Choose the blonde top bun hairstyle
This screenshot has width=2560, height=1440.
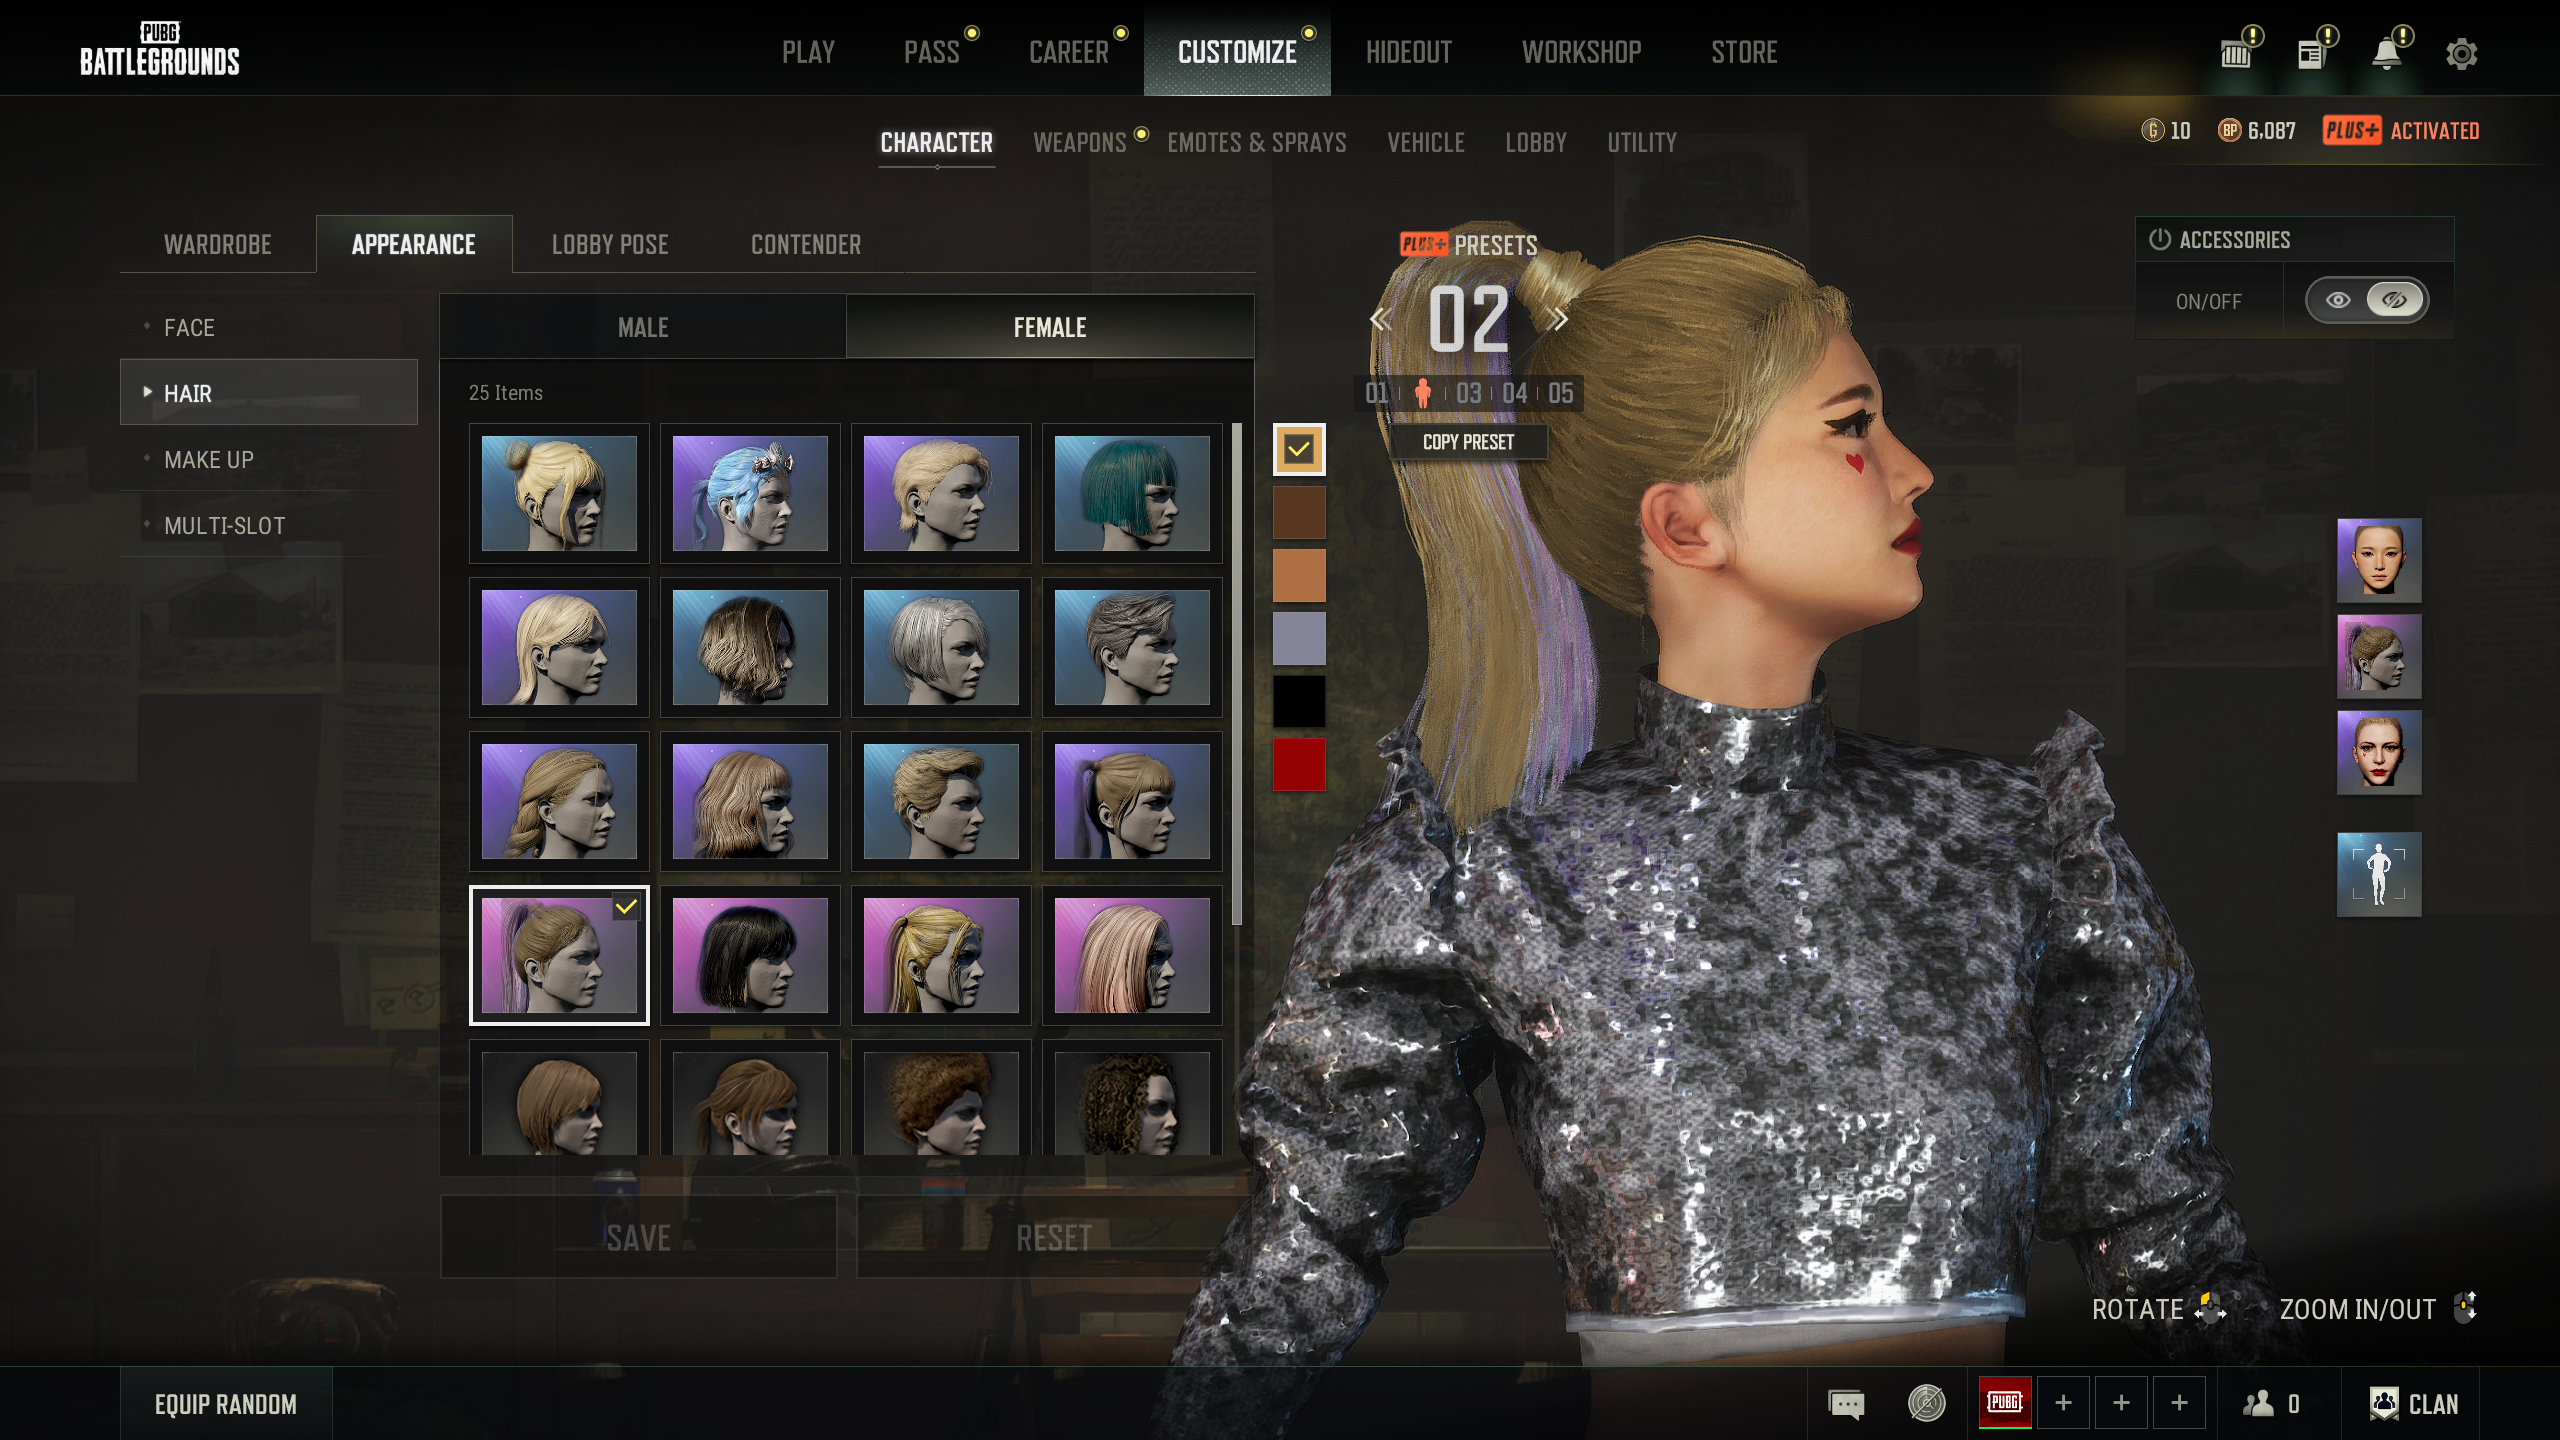coord(559,493)
